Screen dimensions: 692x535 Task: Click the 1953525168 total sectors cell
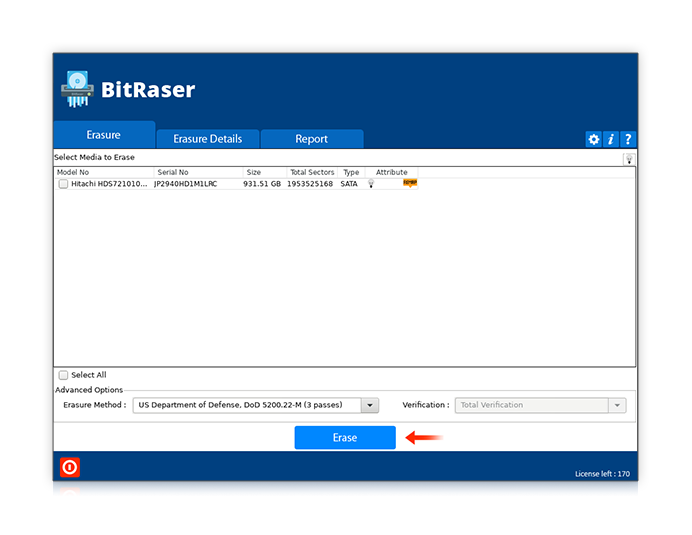(x=310, y=184)
